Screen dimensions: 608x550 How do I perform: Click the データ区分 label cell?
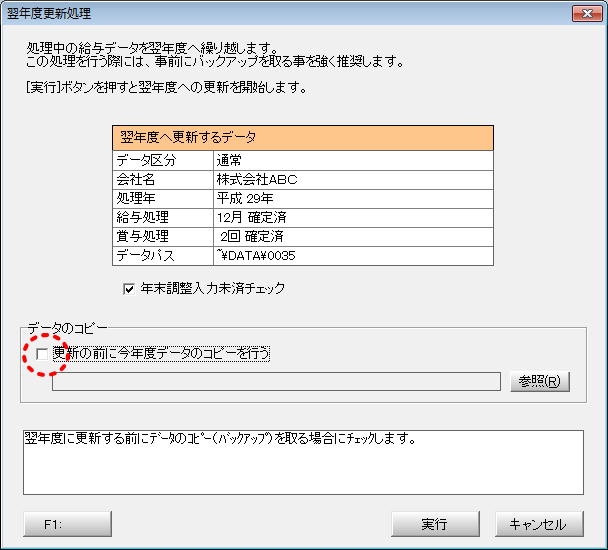163,160
